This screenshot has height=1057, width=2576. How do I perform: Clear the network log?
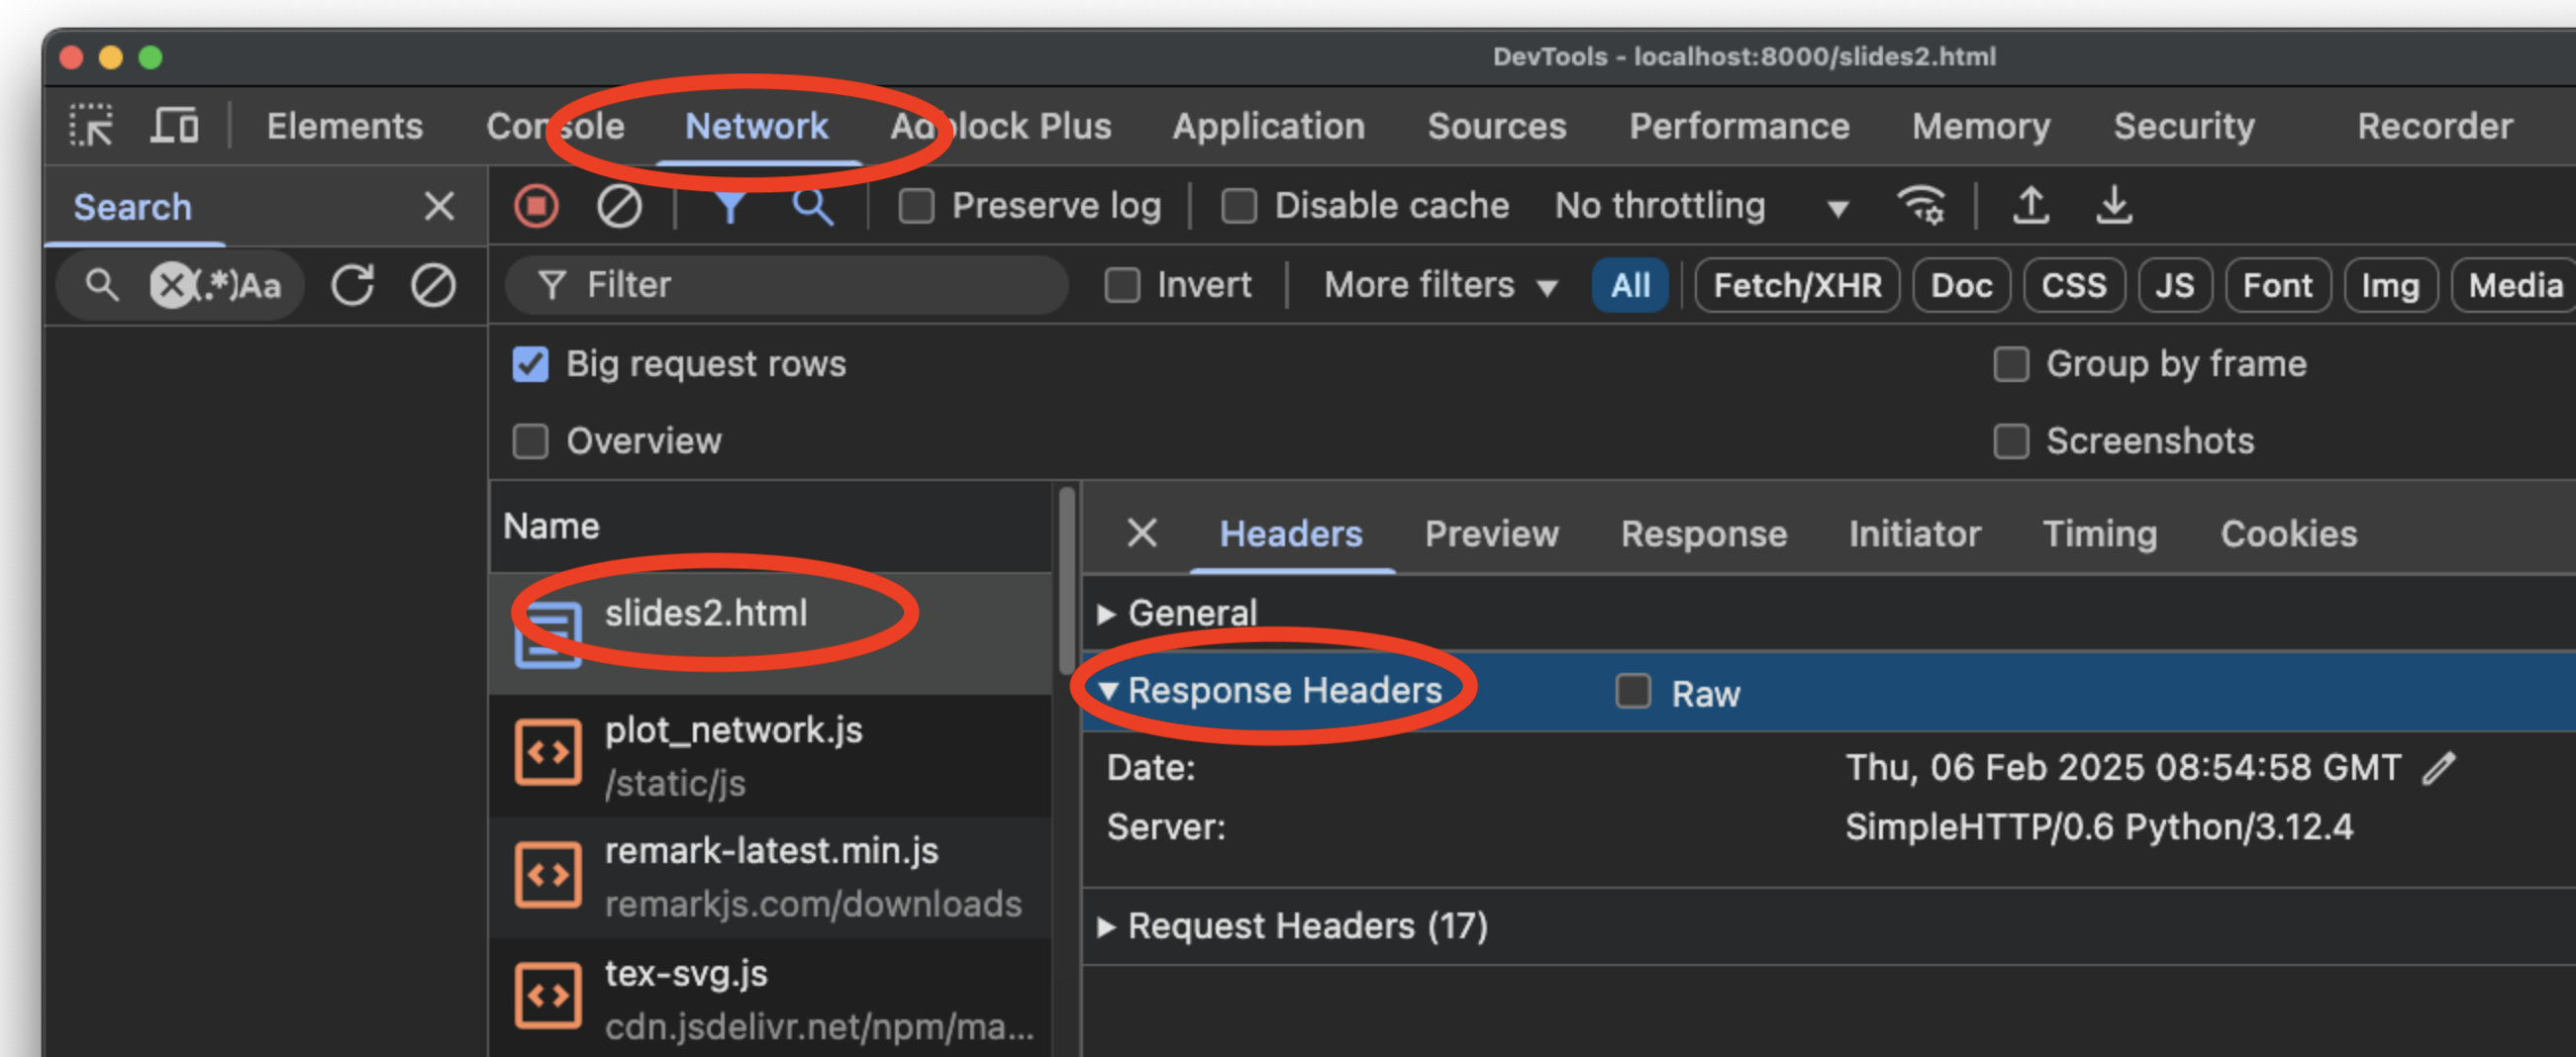coord(619,206)
